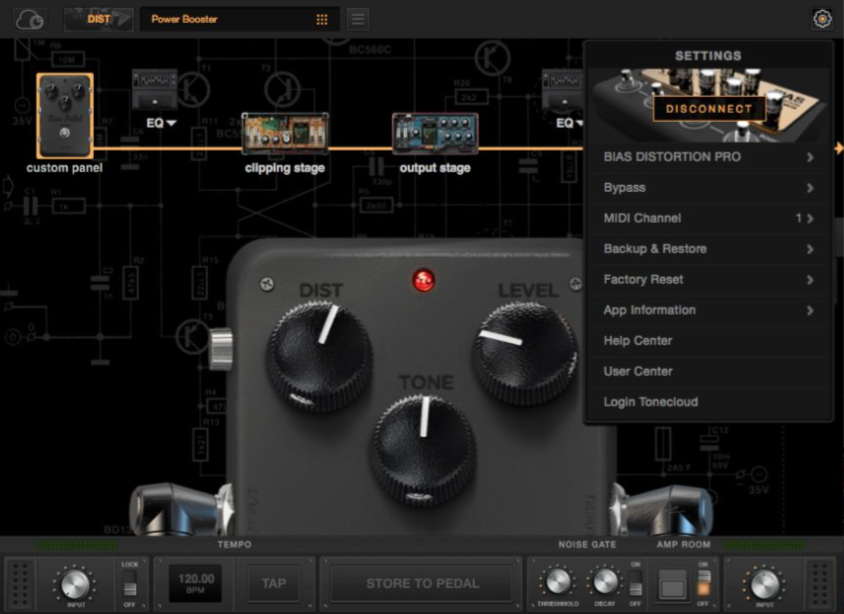Open the hamburger menu in top bar
The width and height of the screenshot is (844, 614).
click(358, 19)
